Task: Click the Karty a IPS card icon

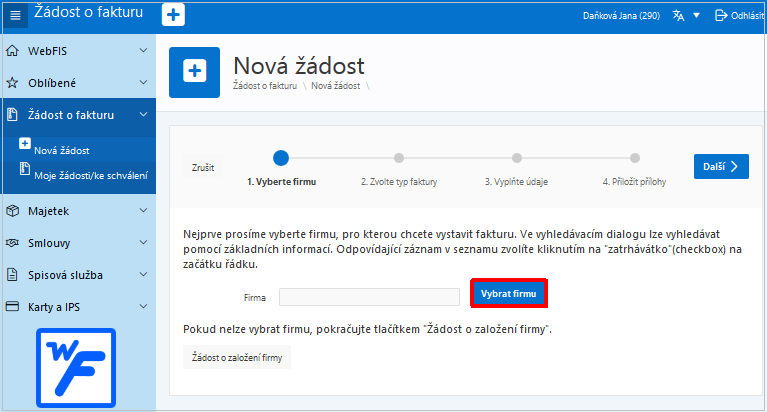Action: (13, 307)
